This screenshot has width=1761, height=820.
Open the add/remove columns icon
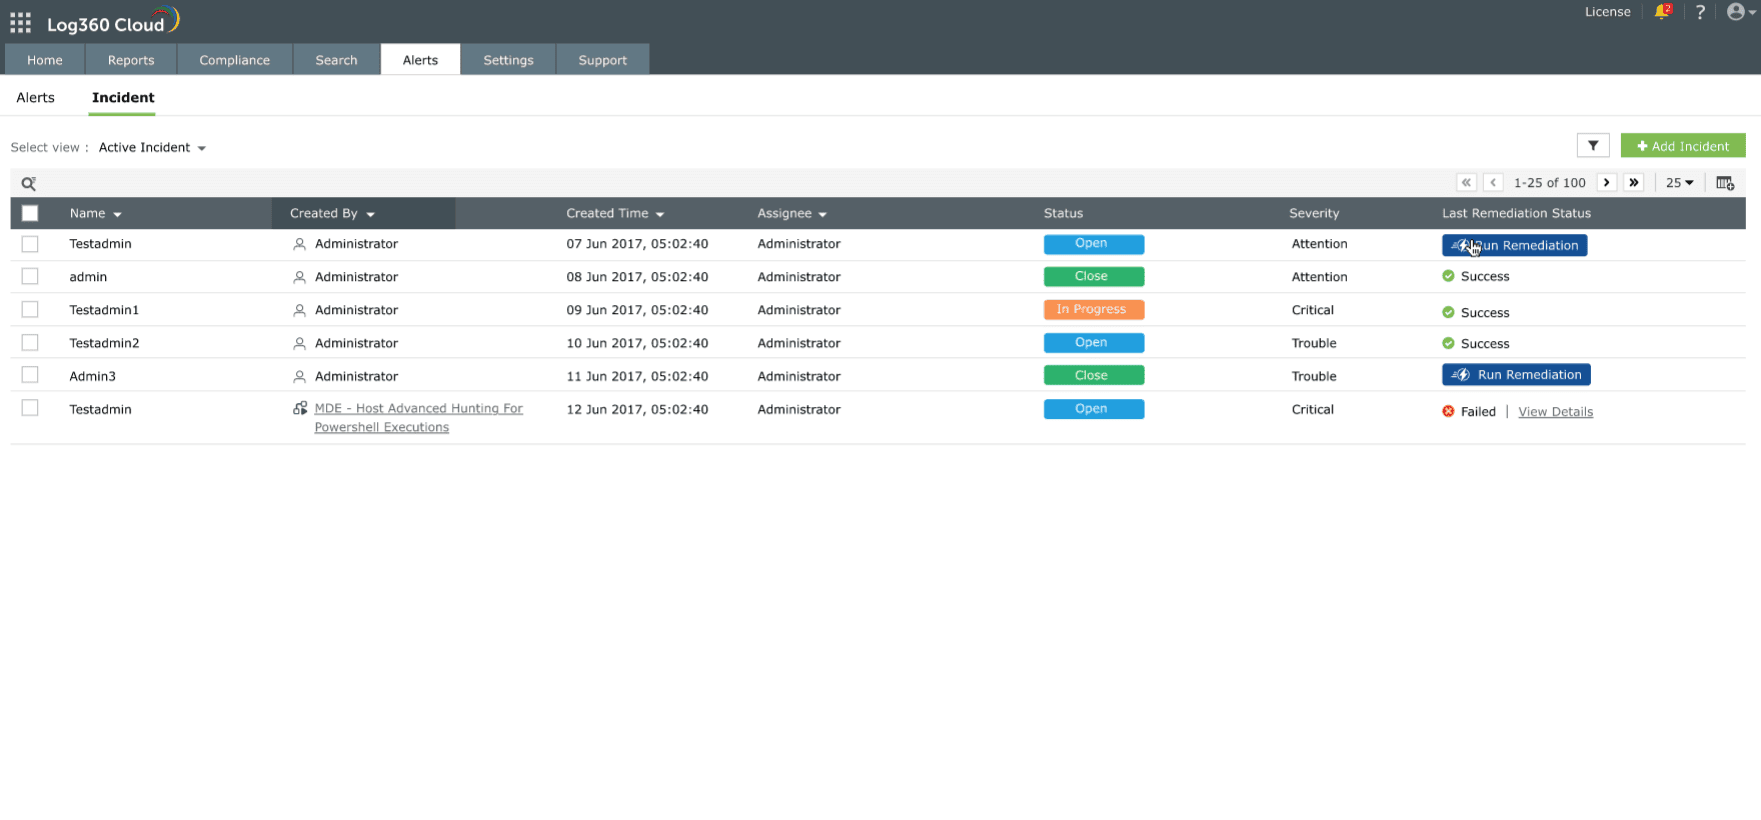pos(1725,183)
